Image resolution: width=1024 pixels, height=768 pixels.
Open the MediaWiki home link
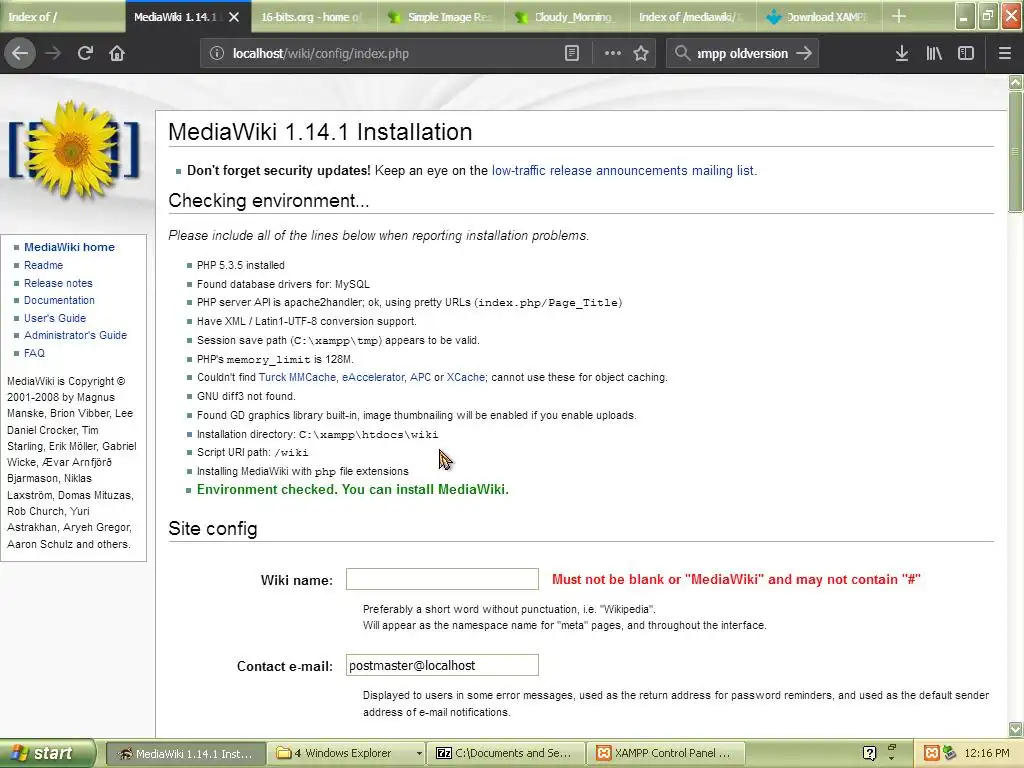[69, 247]
